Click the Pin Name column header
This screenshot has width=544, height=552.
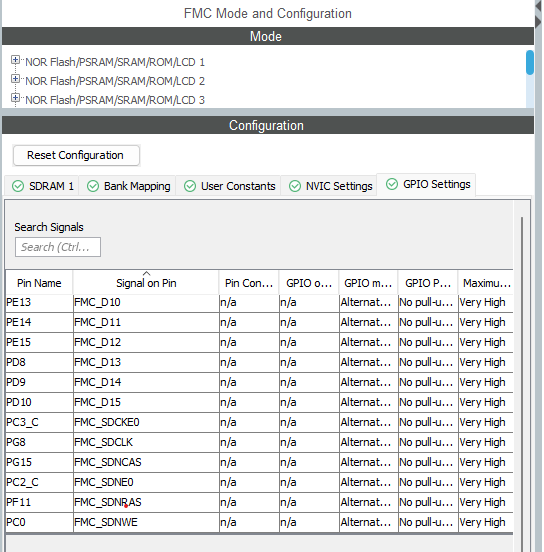(x=39, y=283)
